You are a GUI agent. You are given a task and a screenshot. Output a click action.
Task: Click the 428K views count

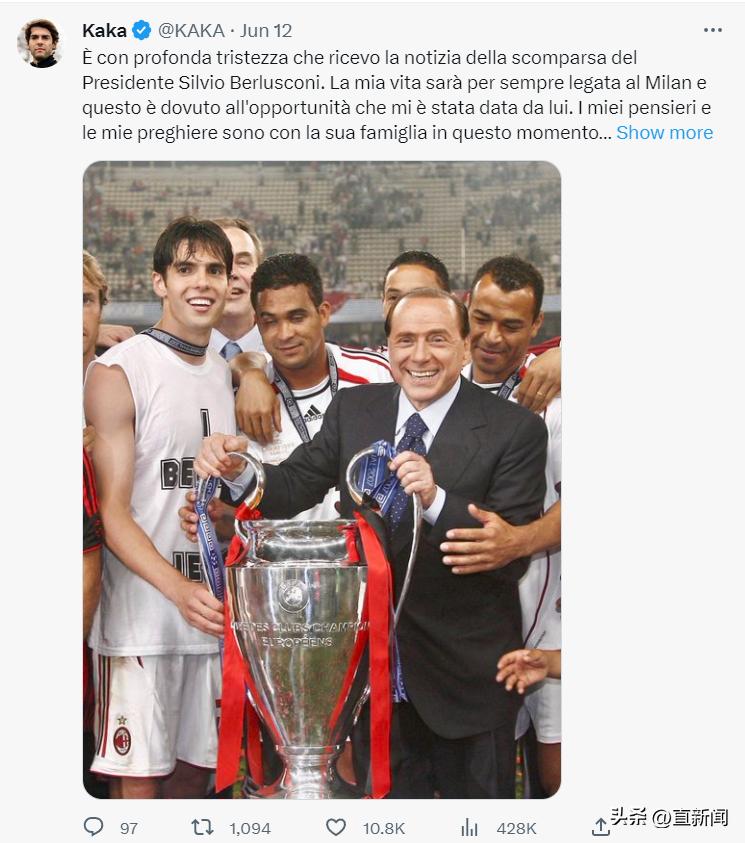(516, 828)
